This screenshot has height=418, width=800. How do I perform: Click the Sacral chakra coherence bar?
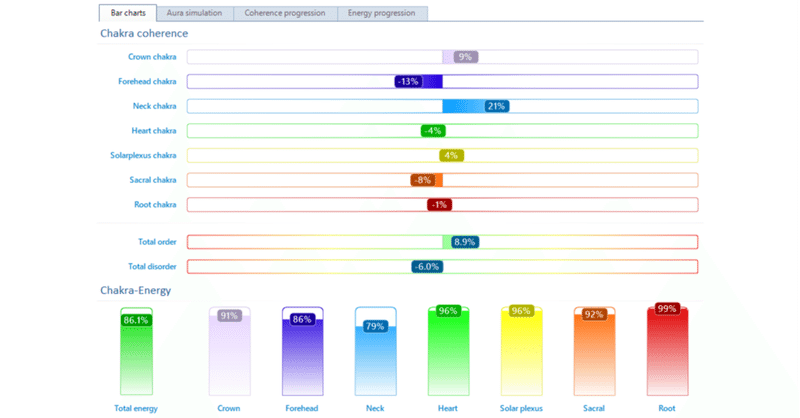pos(442,180)
